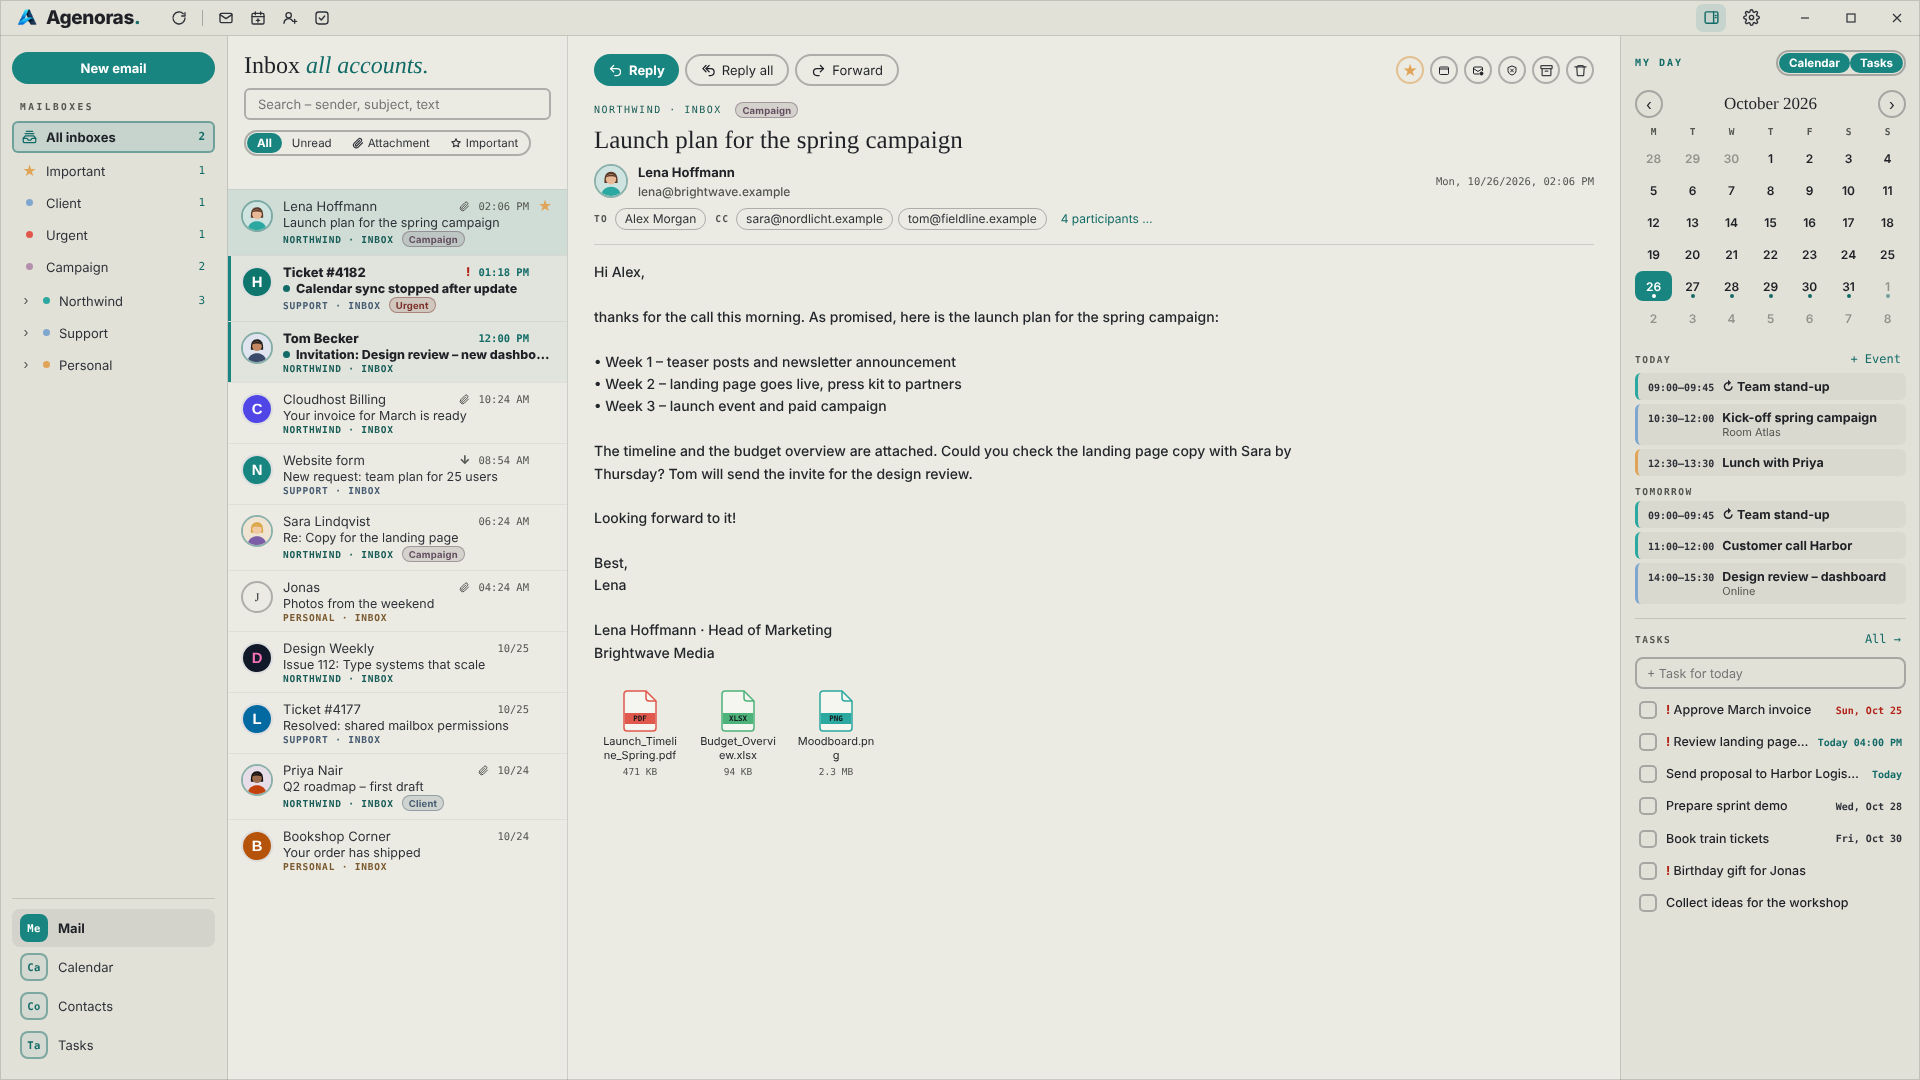
Task: Open the Budget_Overview.xlsx attachment icon
Action: [x=738, y=711]
